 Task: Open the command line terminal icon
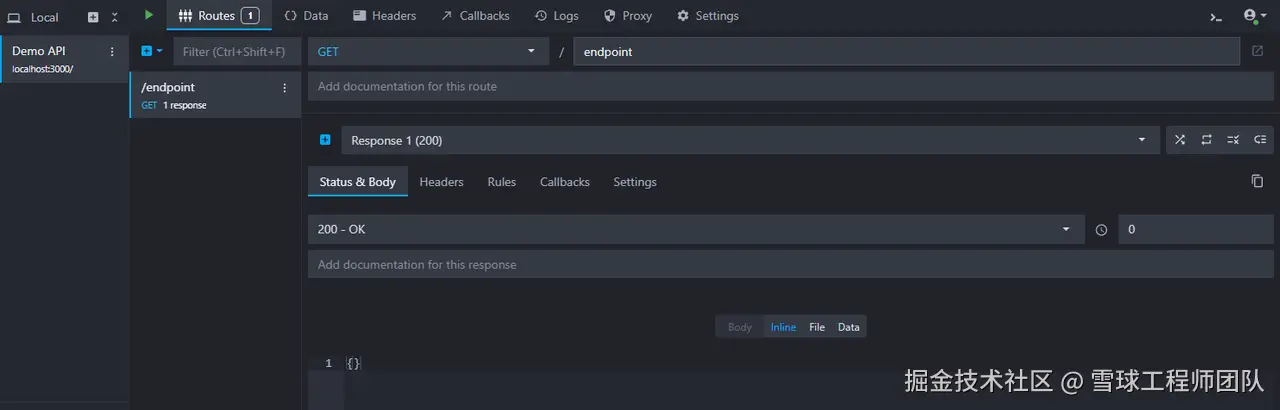1216,16
